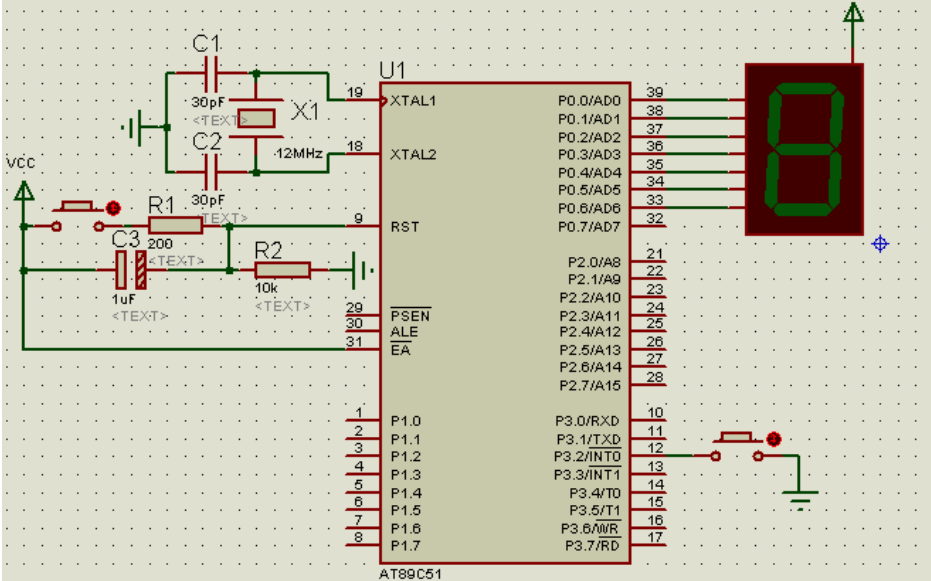Select the R2 10k resistor body
The width and height of the screenshot is (931, 581).
pos(282,269)
